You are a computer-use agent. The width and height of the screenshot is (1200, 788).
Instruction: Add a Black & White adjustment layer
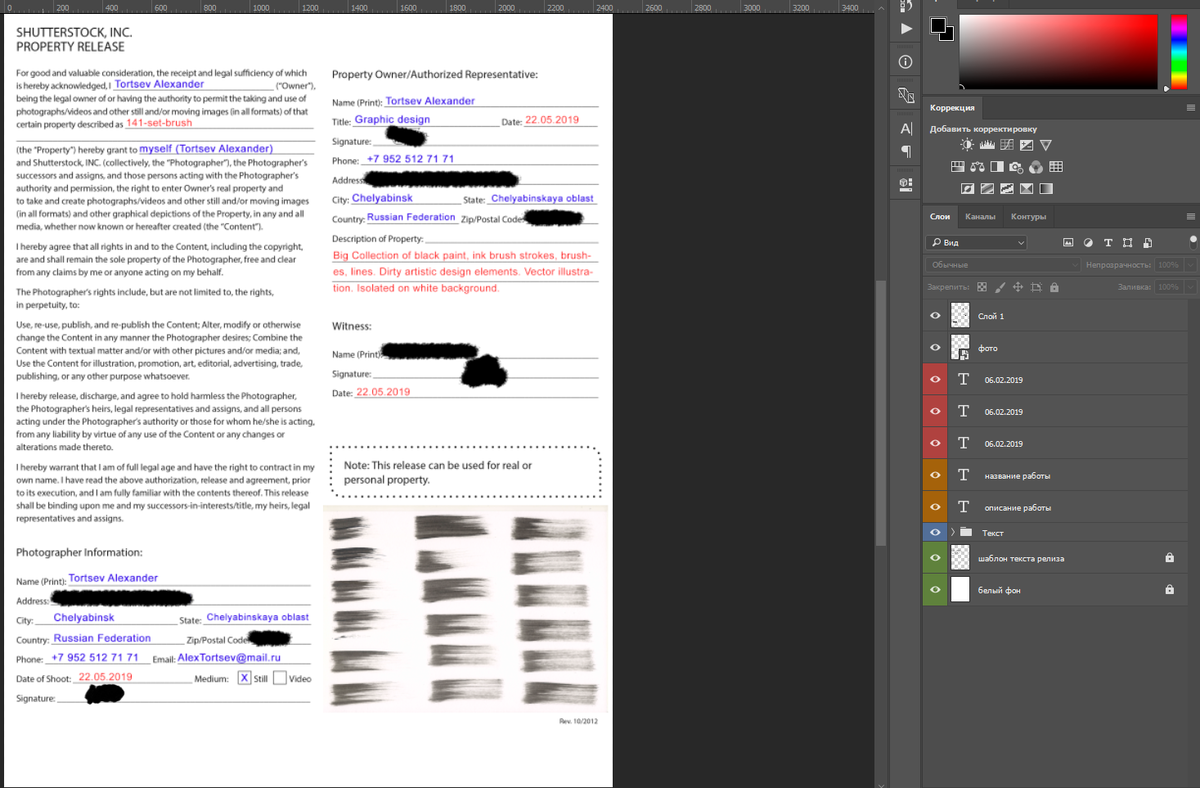(x=997, y=167)
